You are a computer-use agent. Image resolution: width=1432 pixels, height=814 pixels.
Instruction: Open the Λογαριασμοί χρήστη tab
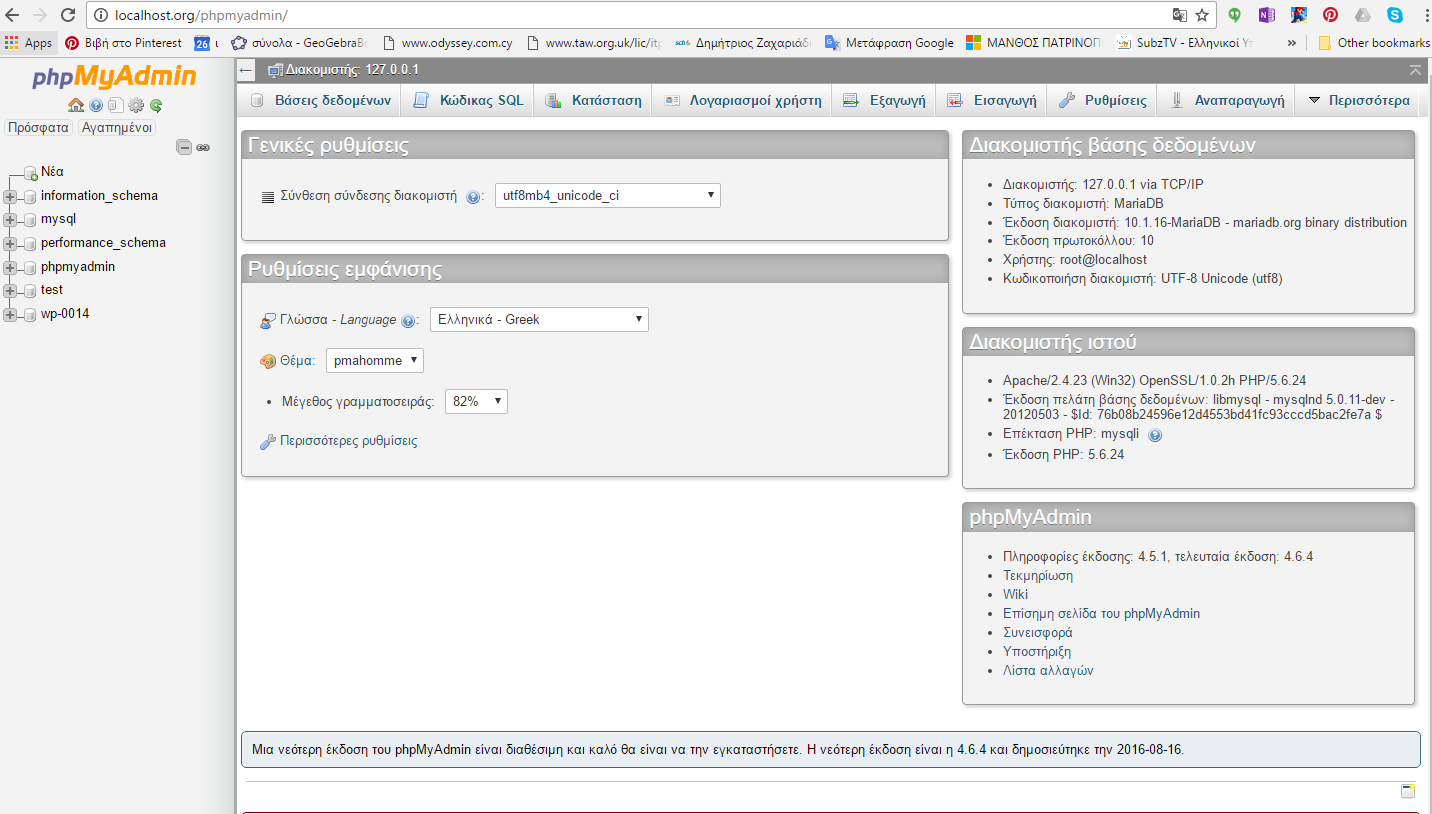742,100
